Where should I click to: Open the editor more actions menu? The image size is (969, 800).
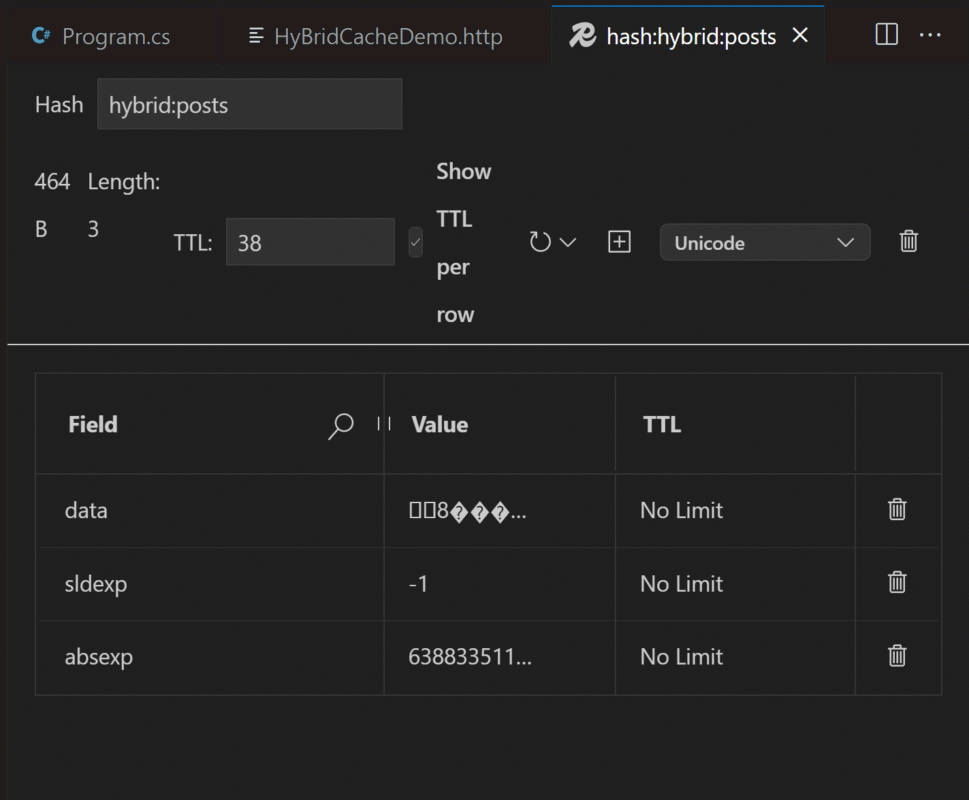point(929,35)
